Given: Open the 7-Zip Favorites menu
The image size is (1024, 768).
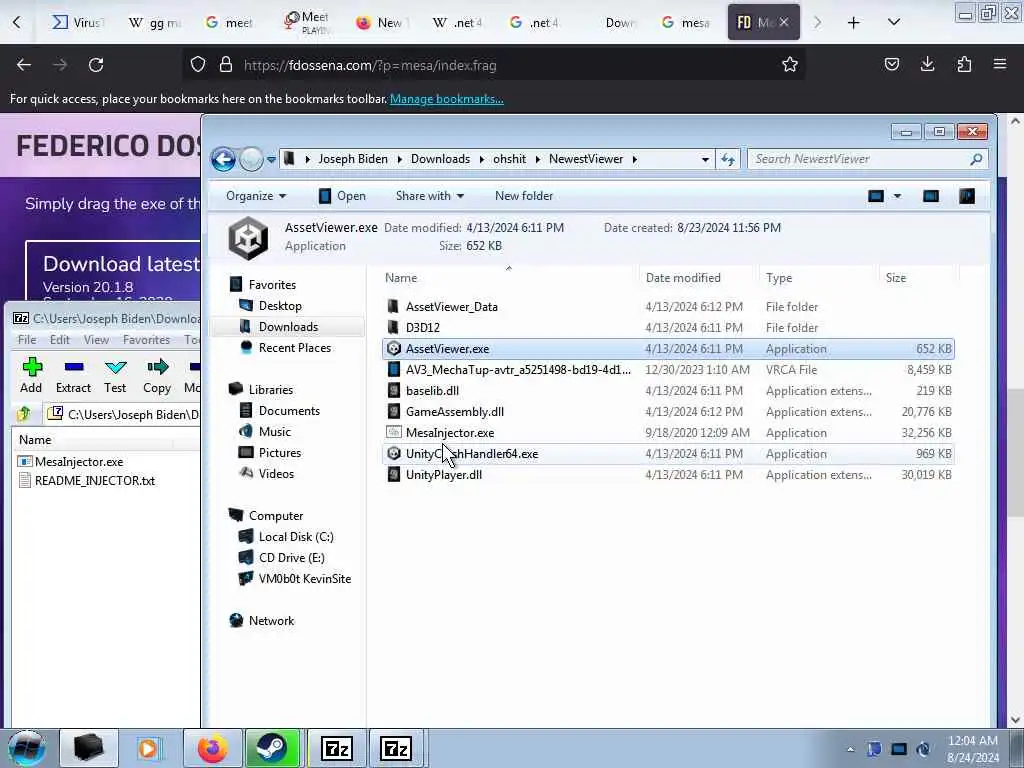Looking at the screenshot, I should 146,340.
